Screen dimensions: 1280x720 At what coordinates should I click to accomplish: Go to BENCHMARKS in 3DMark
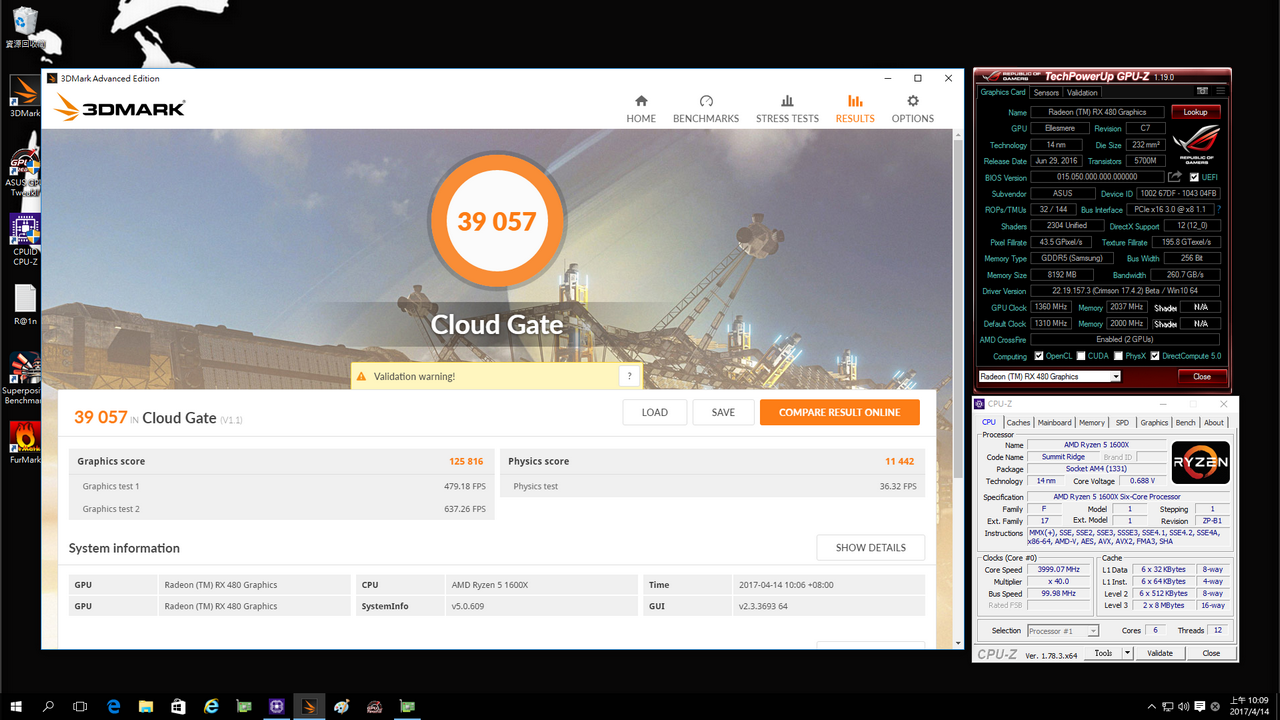coord(706,109)
